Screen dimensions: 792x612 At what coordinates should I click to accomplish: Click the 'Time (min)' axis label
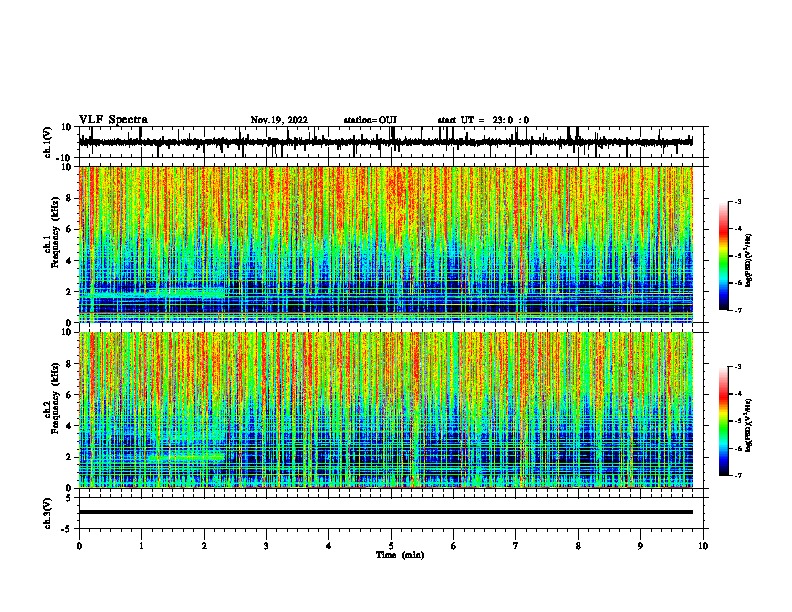pyautogui.click(x=400, y=555)
